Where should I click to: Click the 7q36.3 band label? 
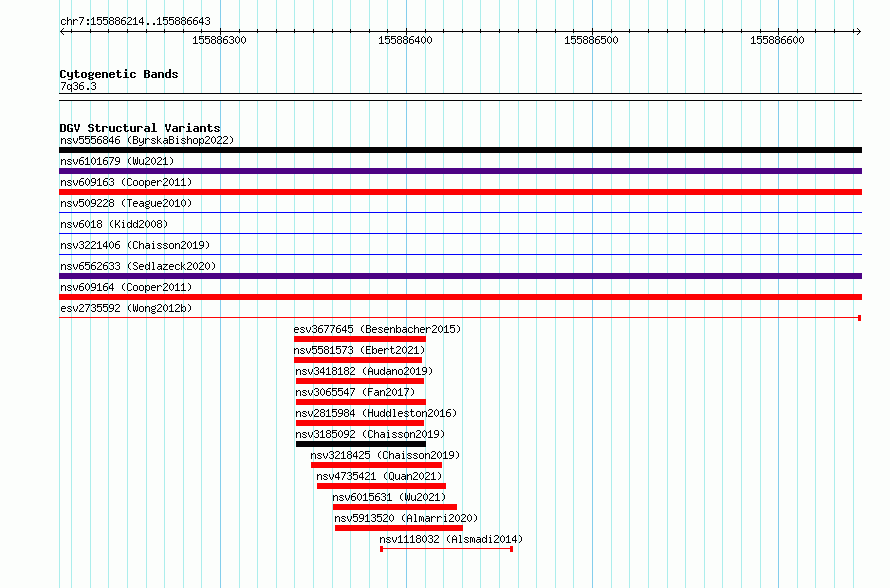pyautogui.click(x=78, y=86)
